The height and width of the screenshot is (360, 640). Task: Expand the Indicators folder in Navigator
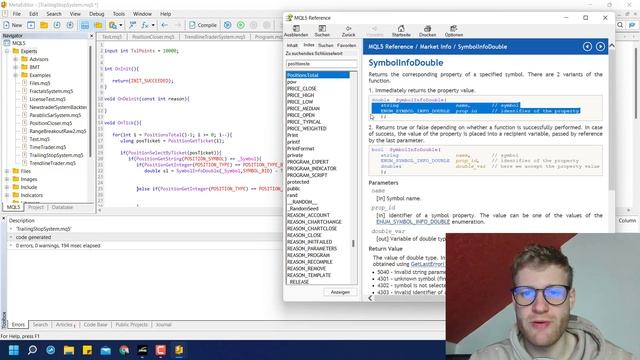[7, 195]
